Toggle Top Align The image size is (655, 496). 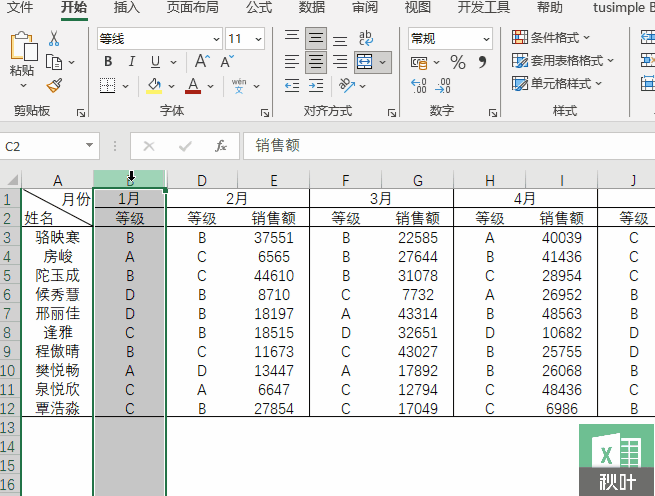[x=292, y=38]
